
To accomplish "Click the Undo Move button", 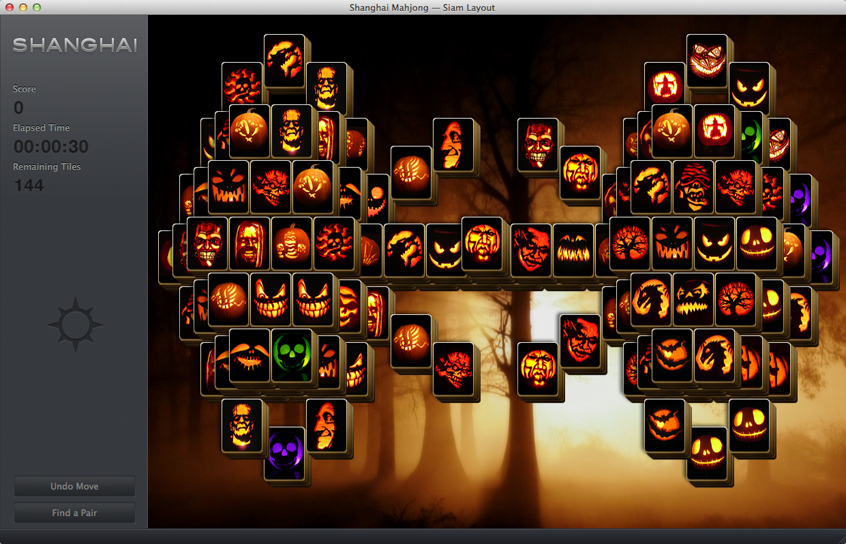I will point(74,486).
